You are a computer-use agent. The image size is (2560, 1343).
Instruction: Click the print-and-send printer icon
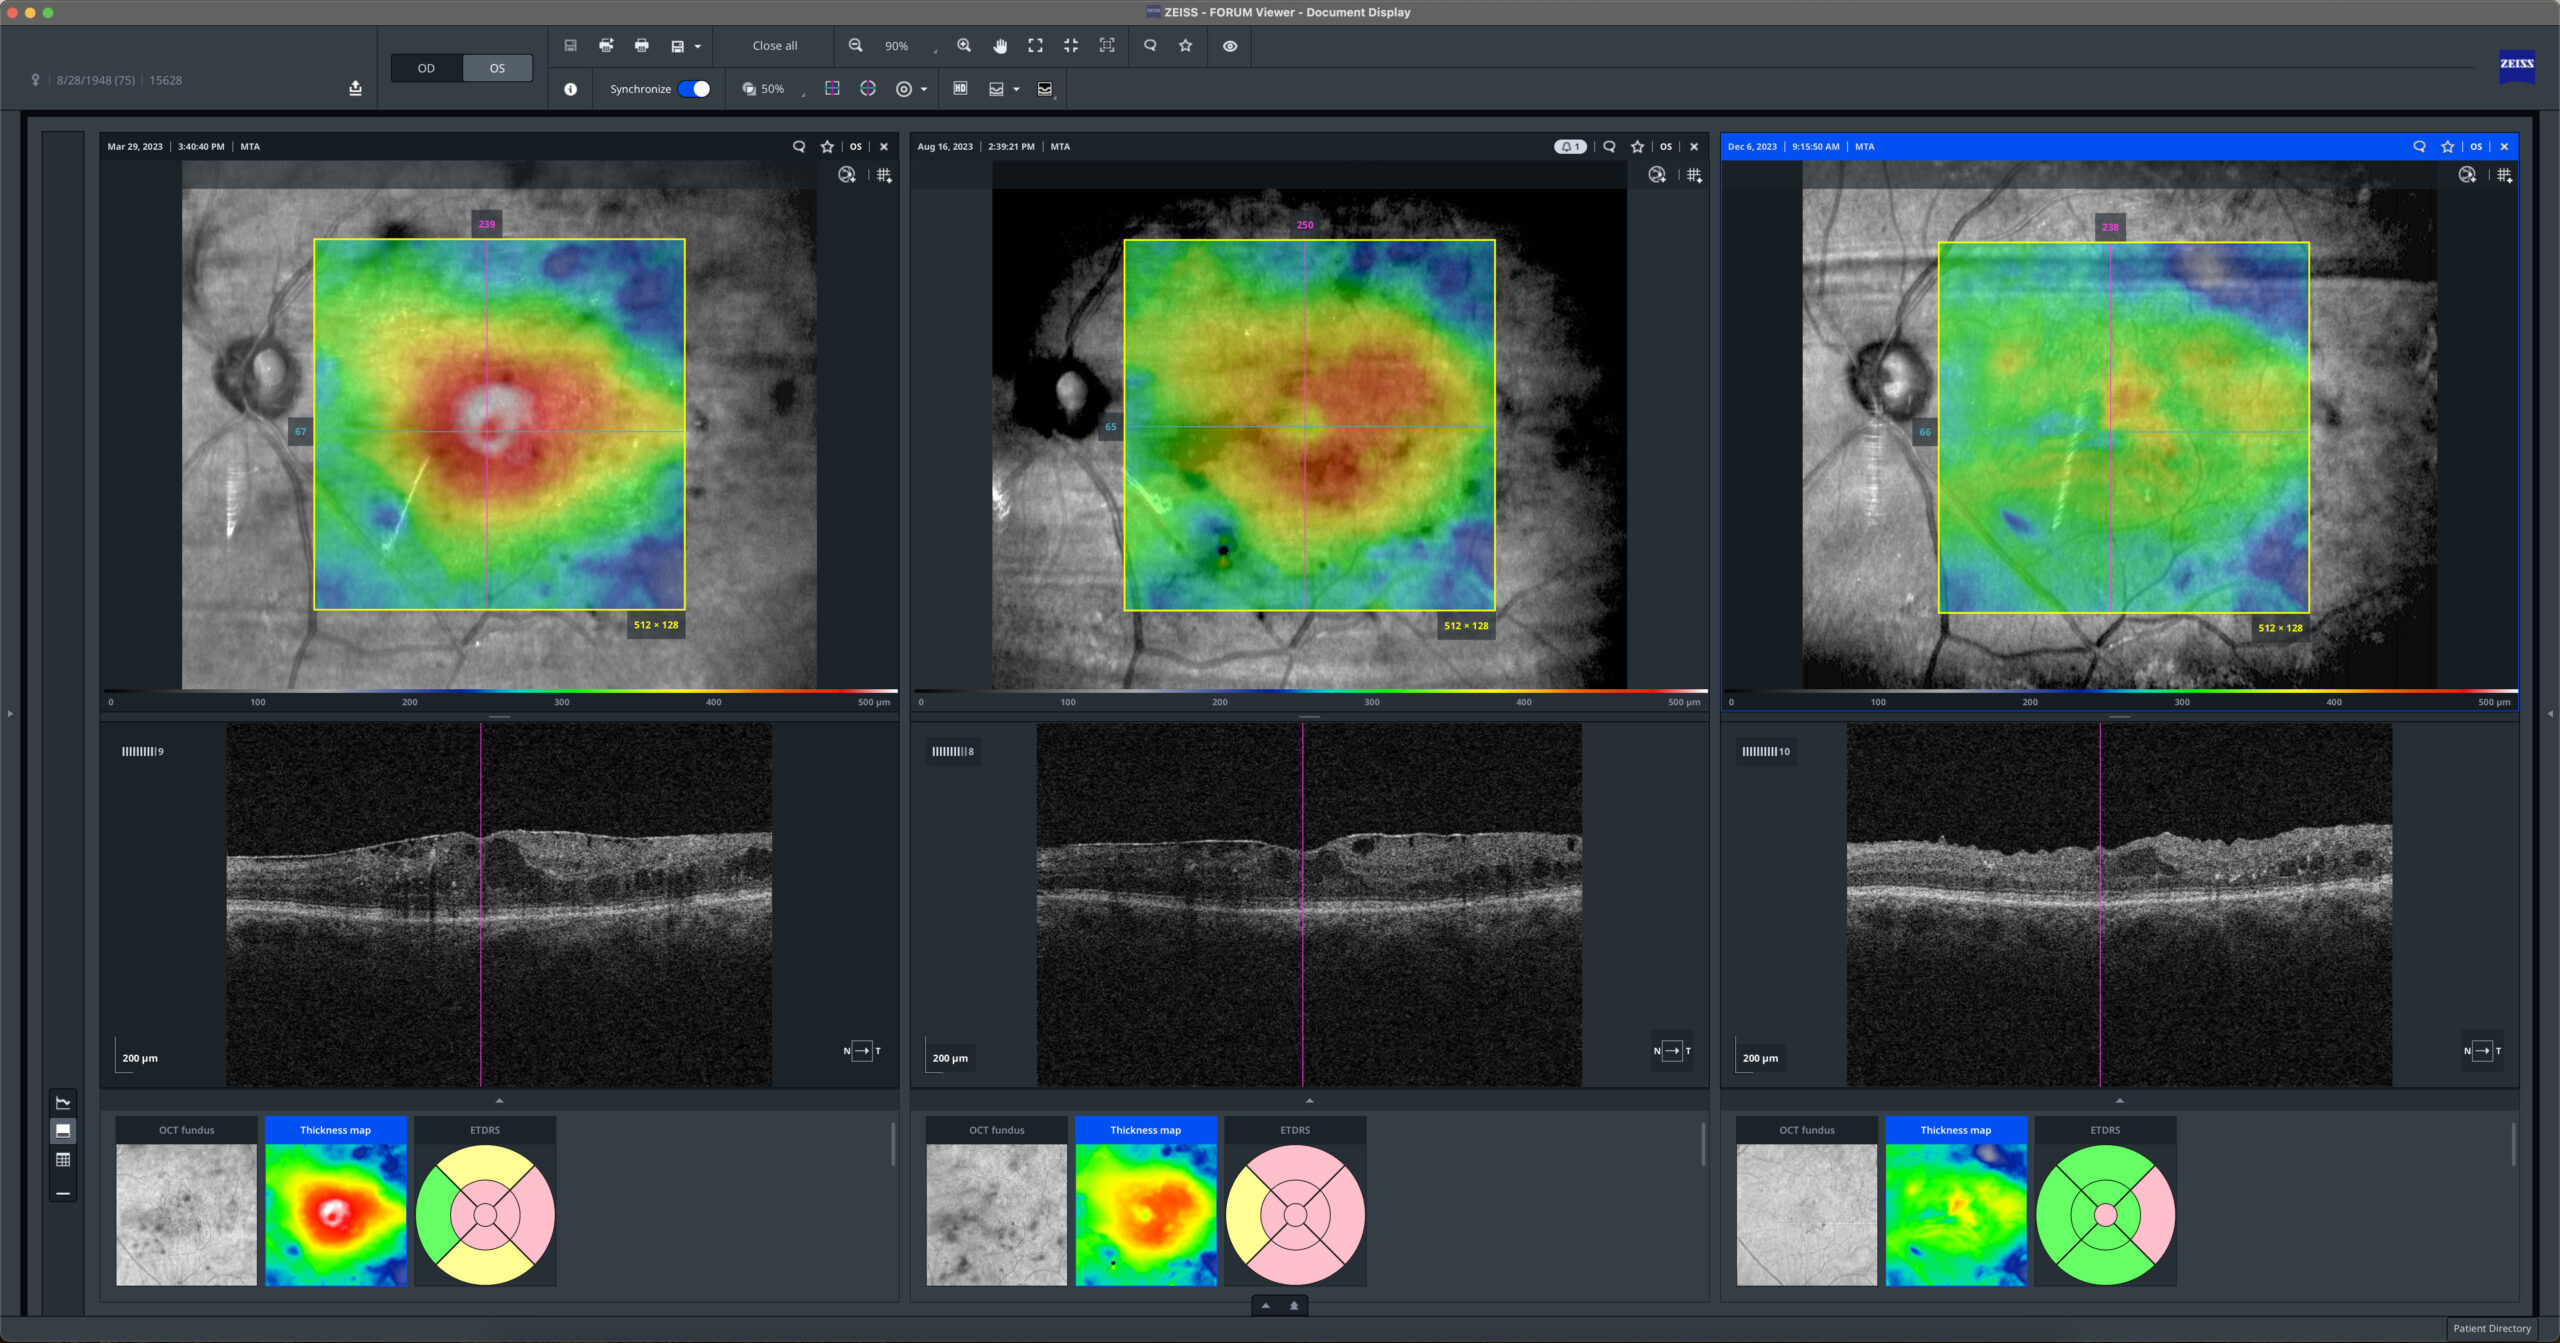606,46
